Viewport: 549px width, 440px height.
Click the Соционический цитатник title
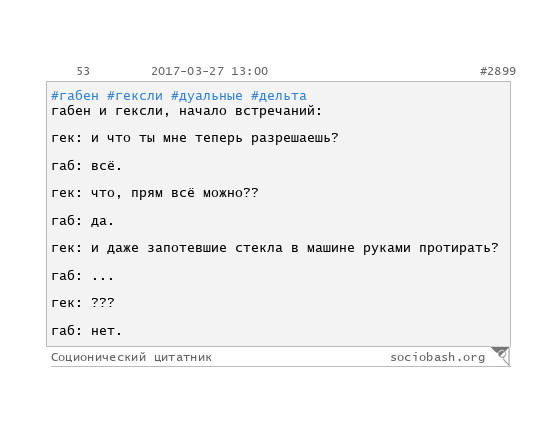click(x=131, y=357)
